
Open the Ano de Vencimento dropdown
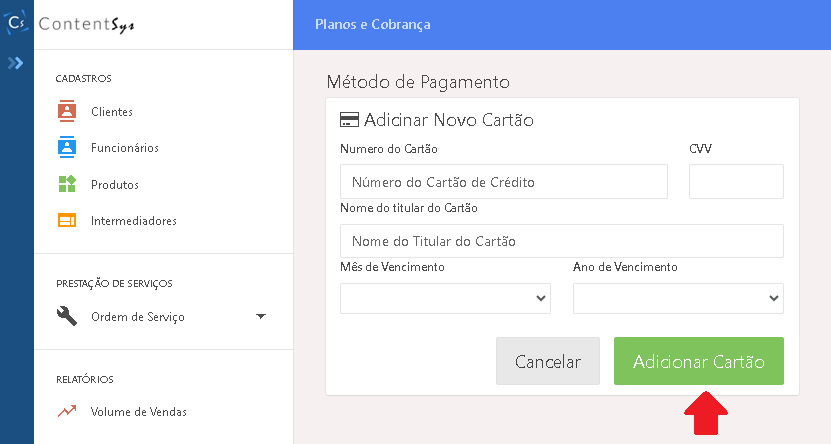click(678, 298)
